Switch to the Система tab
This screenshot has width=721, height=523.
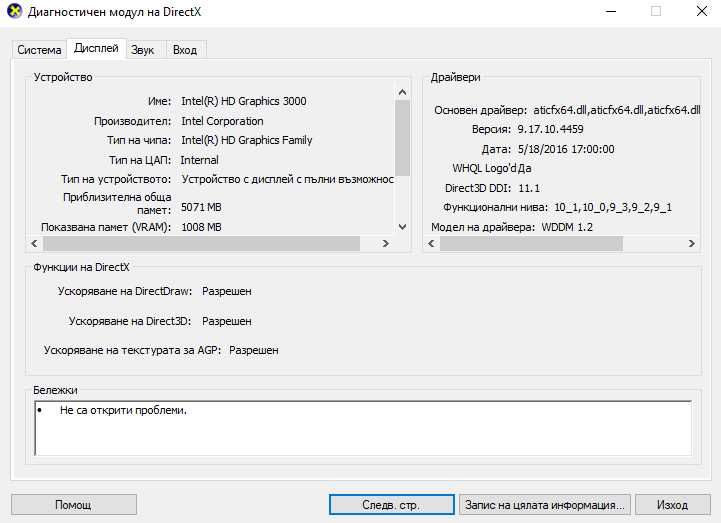pos(40,50)
